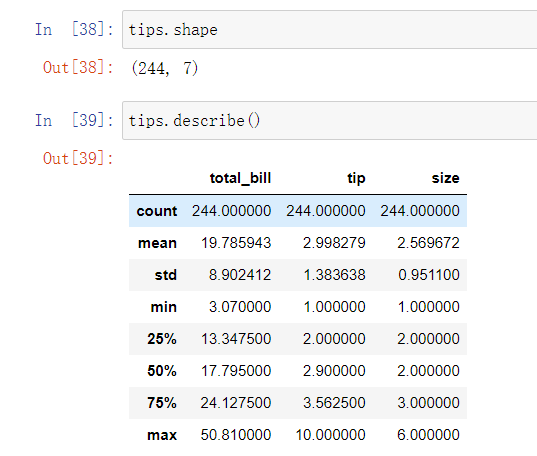Select tip max value 10.000000
Screen dimensions: 537x456
tap(330, 435)
